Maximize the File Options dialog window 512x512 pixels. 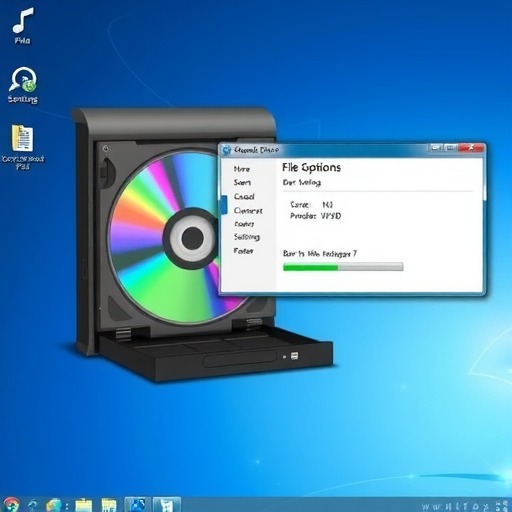tap(450, 147)
